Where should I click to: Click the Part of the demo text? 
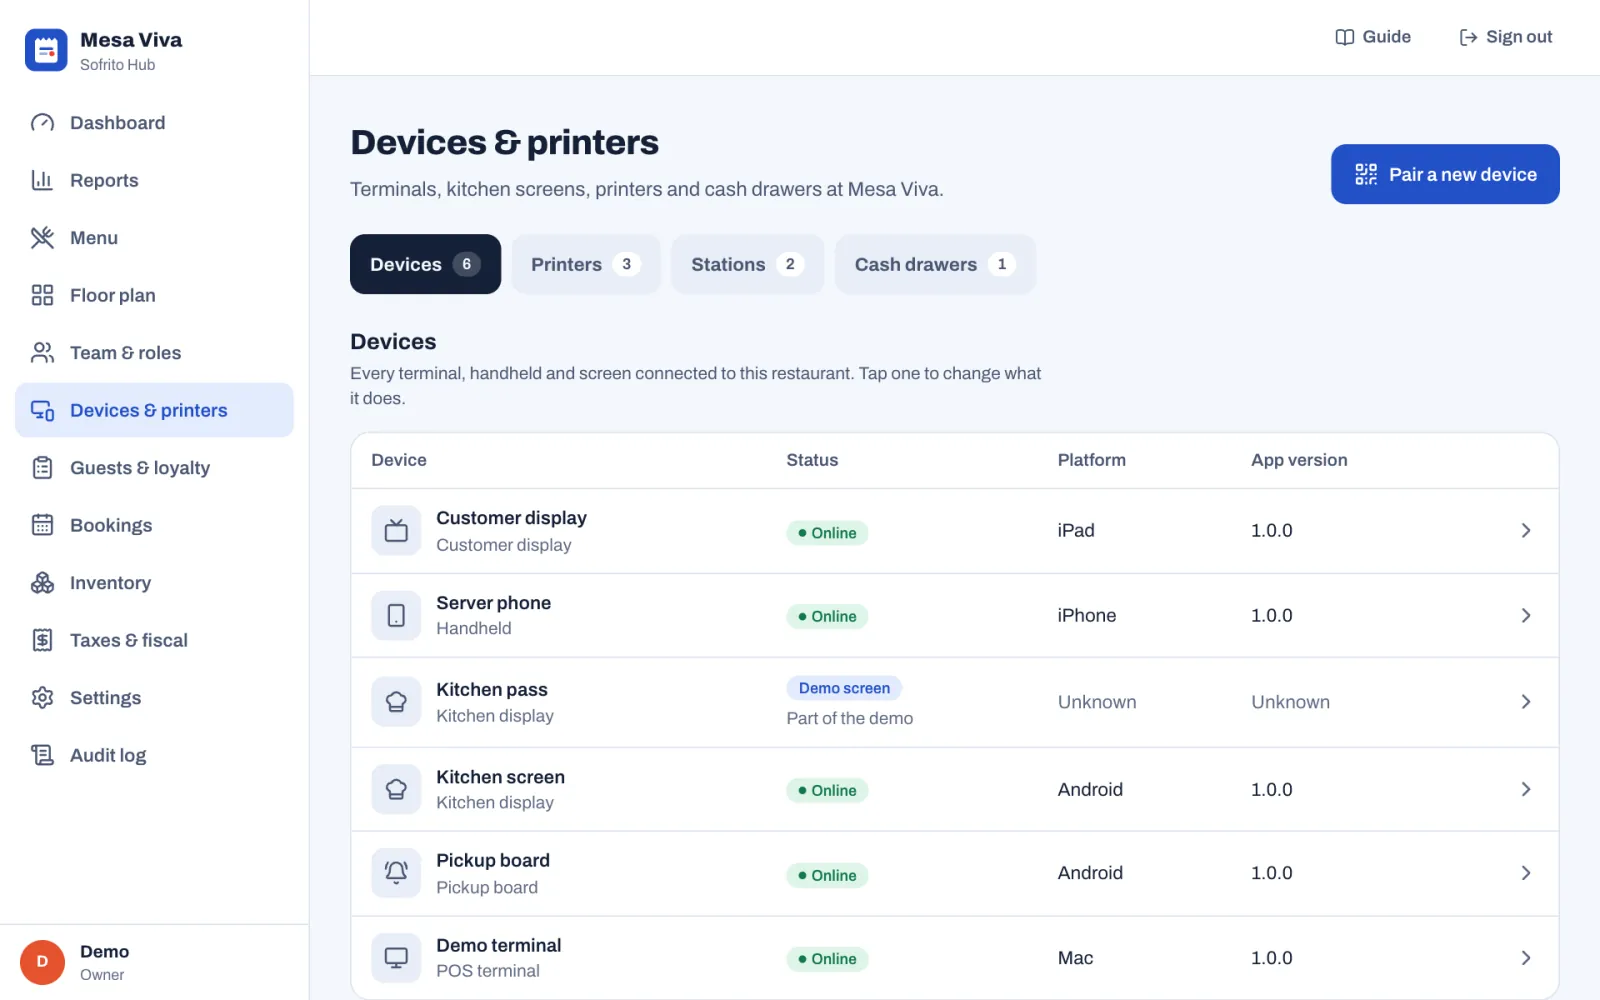pyautogui.click(x=849, y=718)
